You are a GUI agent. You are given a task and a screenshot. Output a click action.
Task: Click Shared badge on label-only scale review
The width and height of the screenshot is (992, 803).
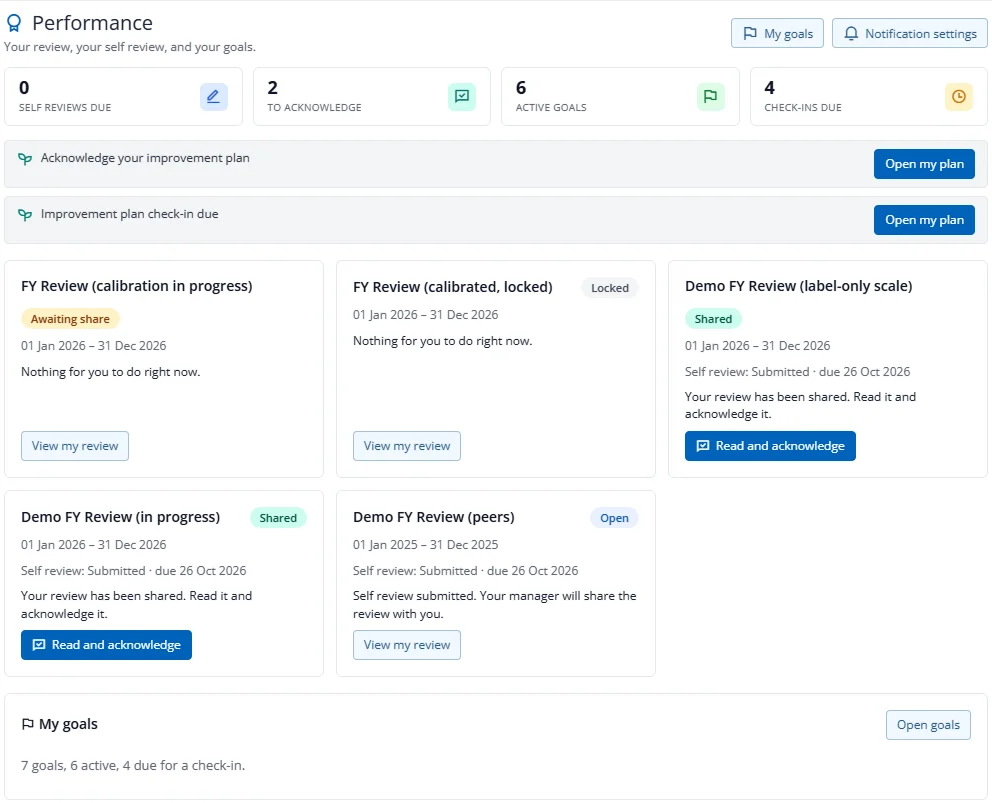coord(713,319)
